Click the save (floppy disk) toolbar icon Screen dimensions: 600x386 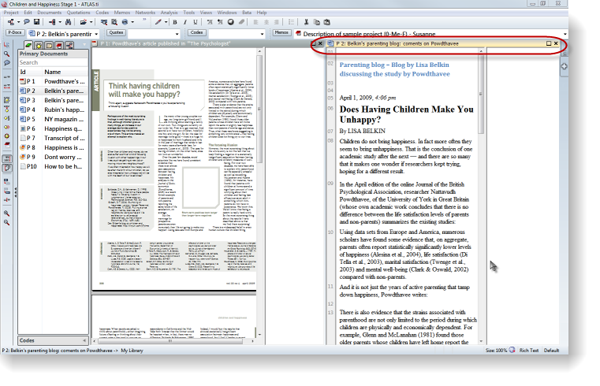click(x=37, y=22)
